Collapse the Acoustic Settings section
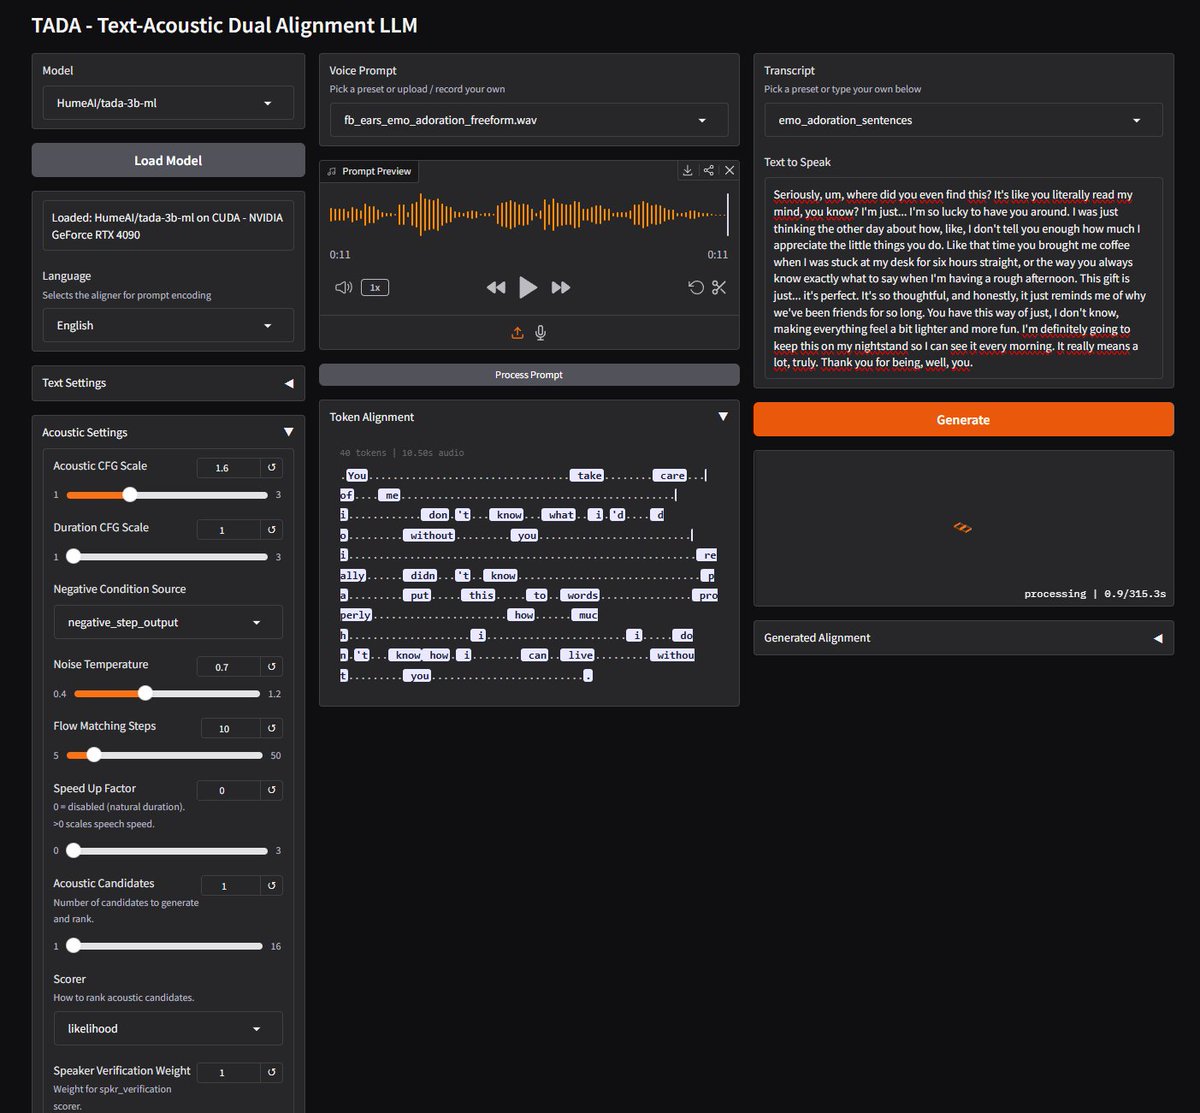The width and height of the screenshot is (1200, 1113). coord(168,432)
